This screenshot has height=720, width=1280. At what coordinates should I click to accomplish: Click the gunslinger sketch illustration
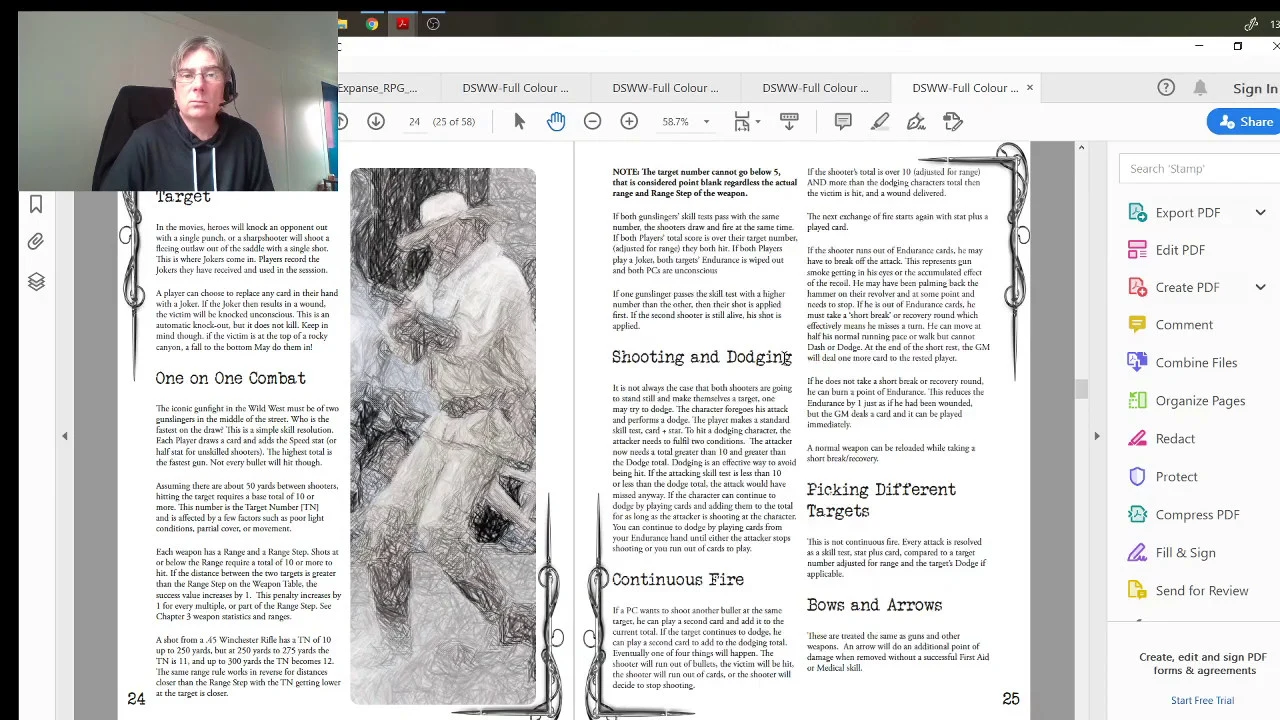pyautogui.click(x=443, y=436)
